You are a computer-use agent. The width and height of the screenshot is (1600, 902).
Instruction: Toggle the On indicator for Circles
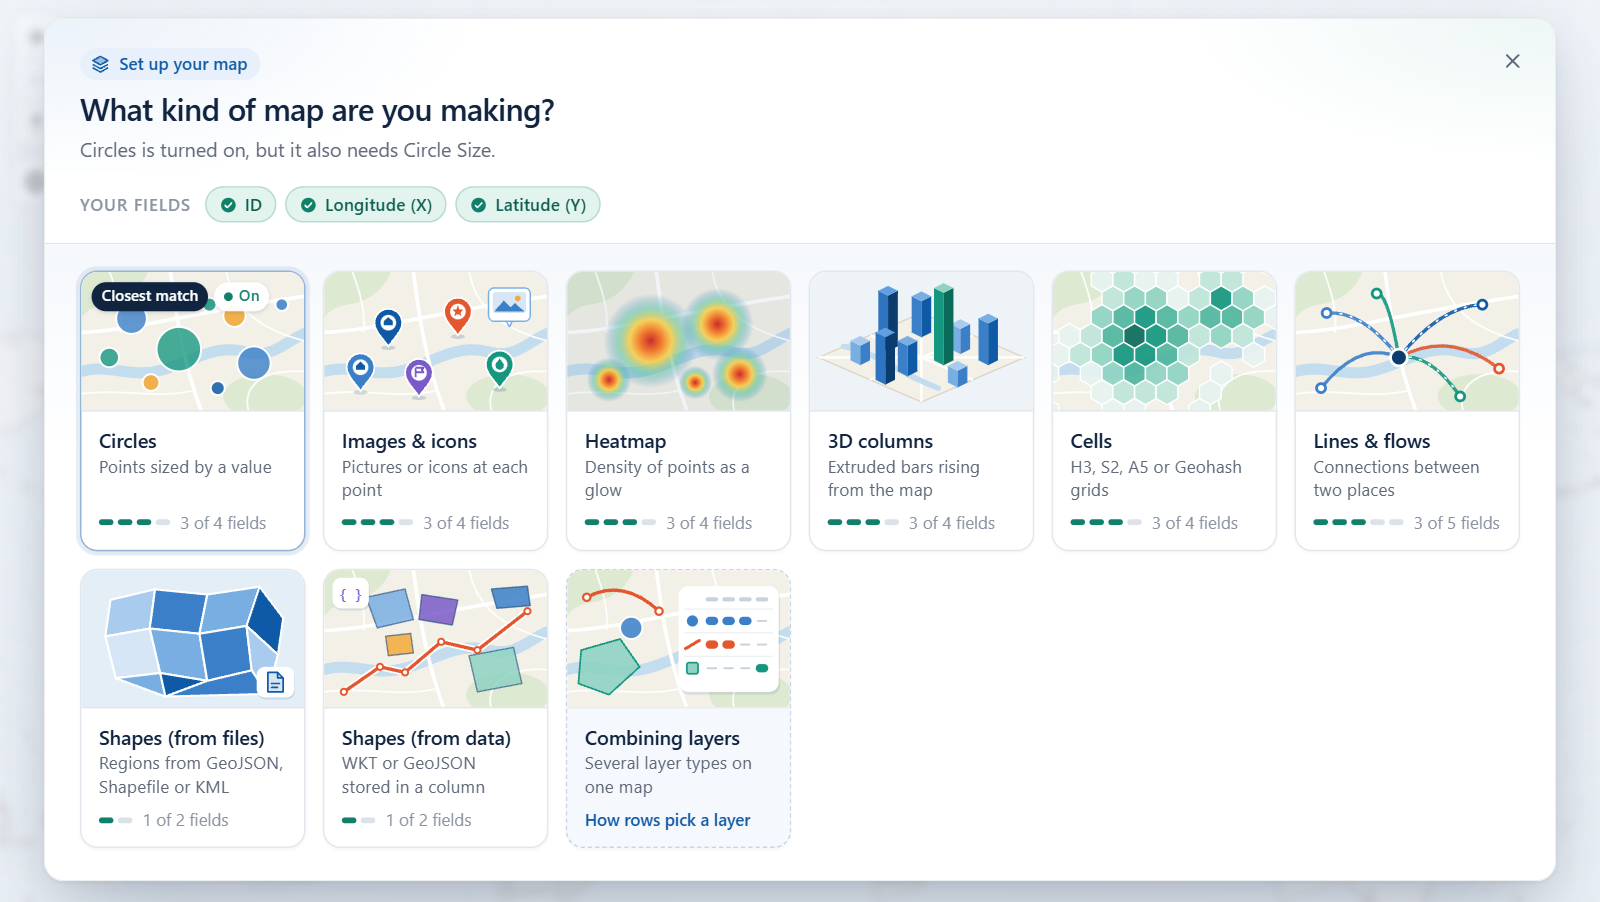click(x=242, y=296)
